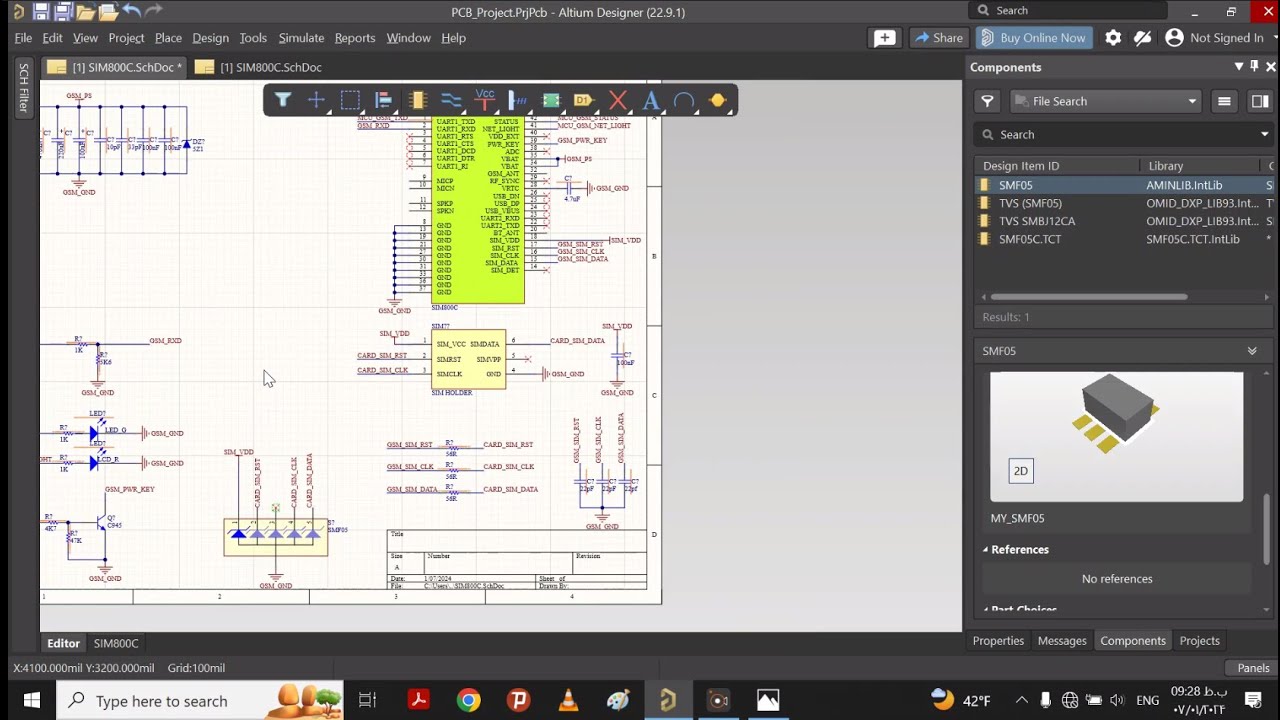This screenshot has width=1280, height=720.
Task: Click the Save icon in the title bar
Action: pyautogui.click(x=40, y=12)
